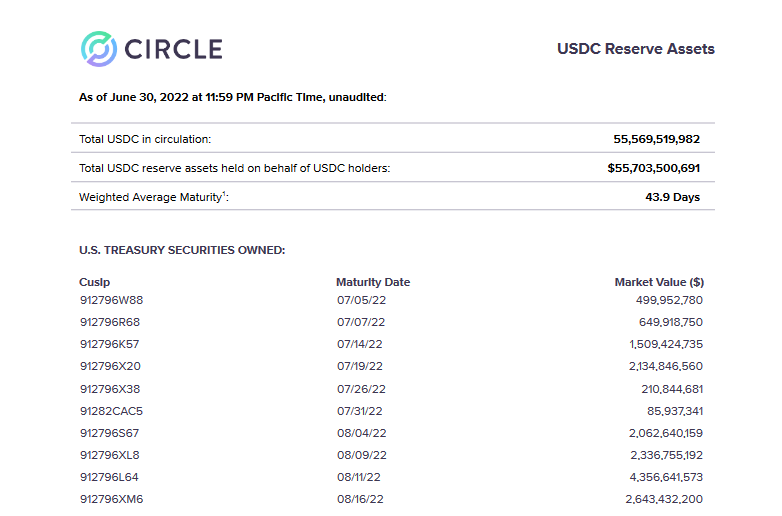This screenshot has height=516, width=782.
Task: Select the 43.9 Days value
Action: click(672, 197)
